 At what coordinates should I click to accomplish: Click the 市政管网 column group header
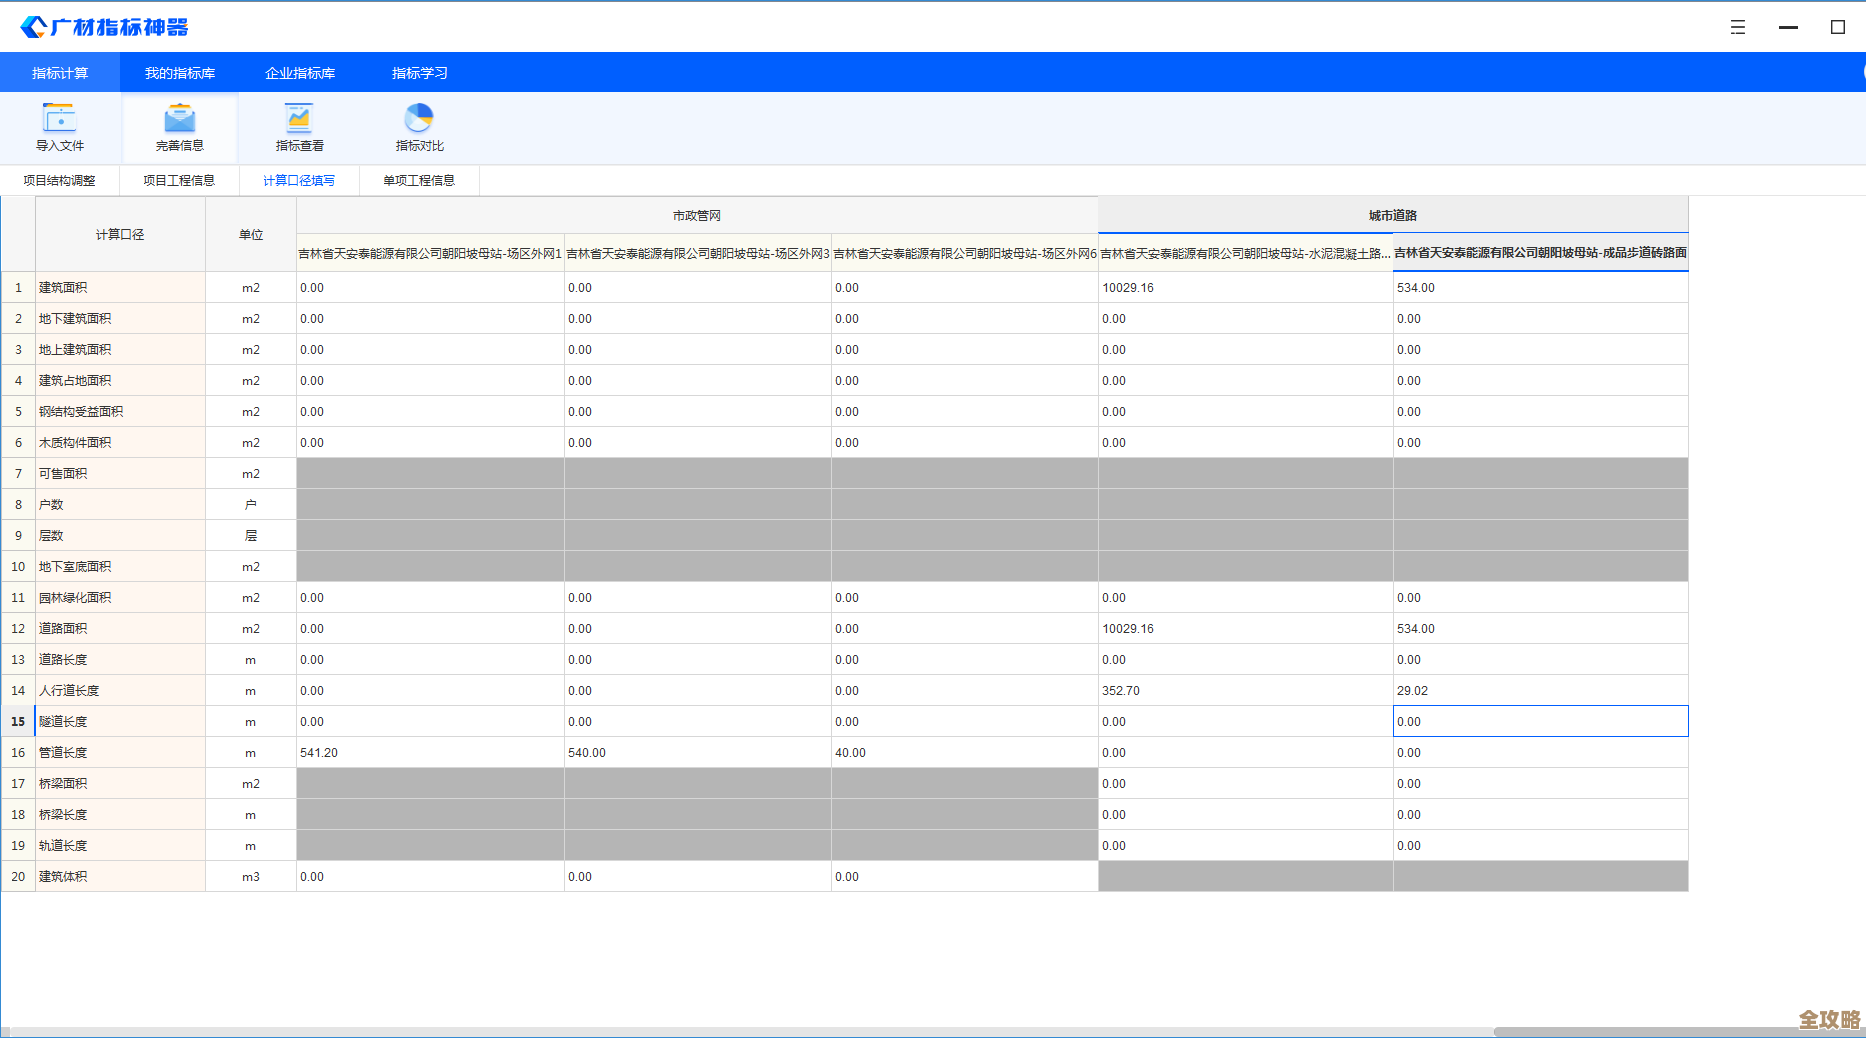(697, 215)
